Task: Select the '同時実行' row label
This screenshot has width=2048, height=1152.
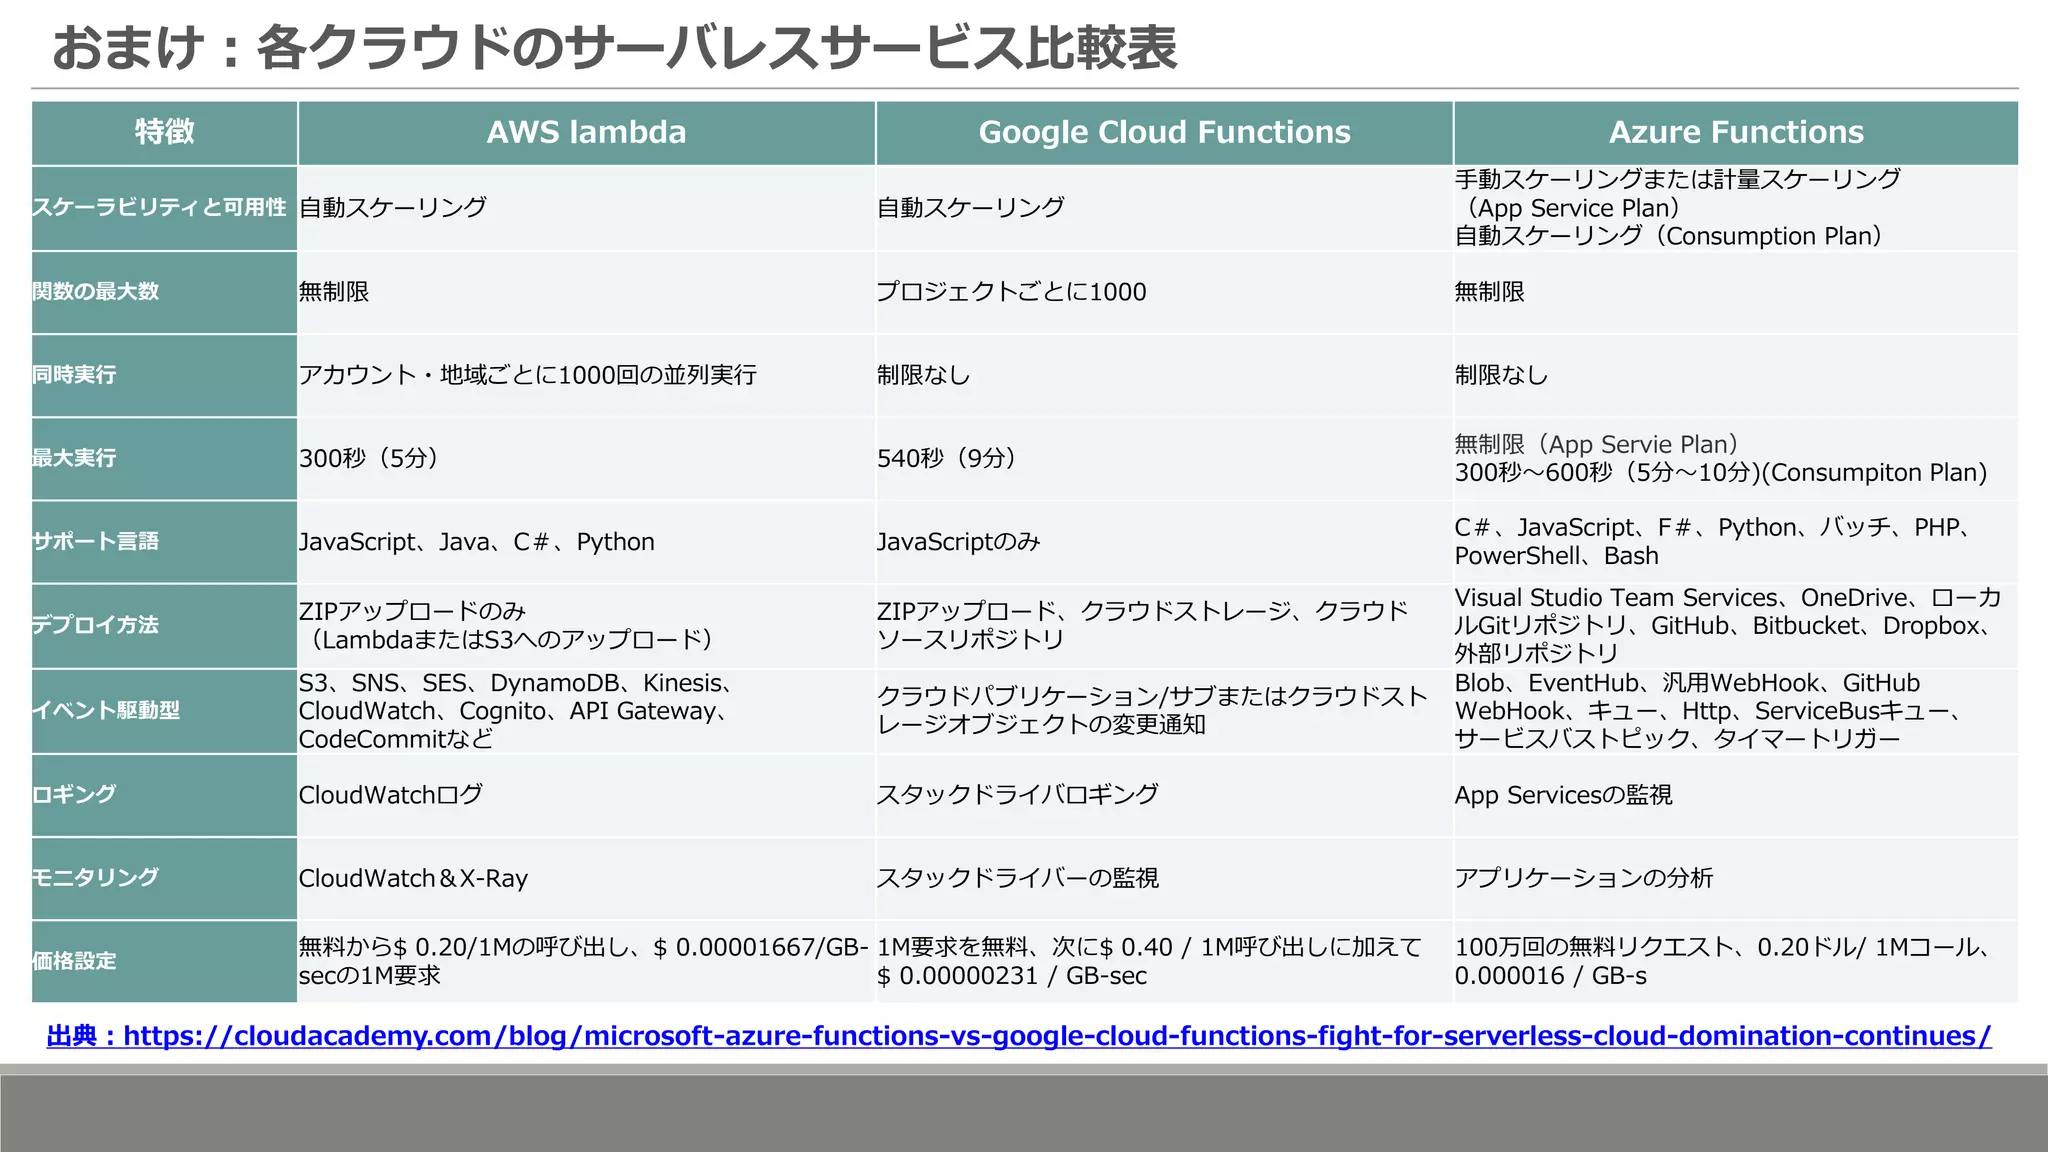Action: click(165, 375)
